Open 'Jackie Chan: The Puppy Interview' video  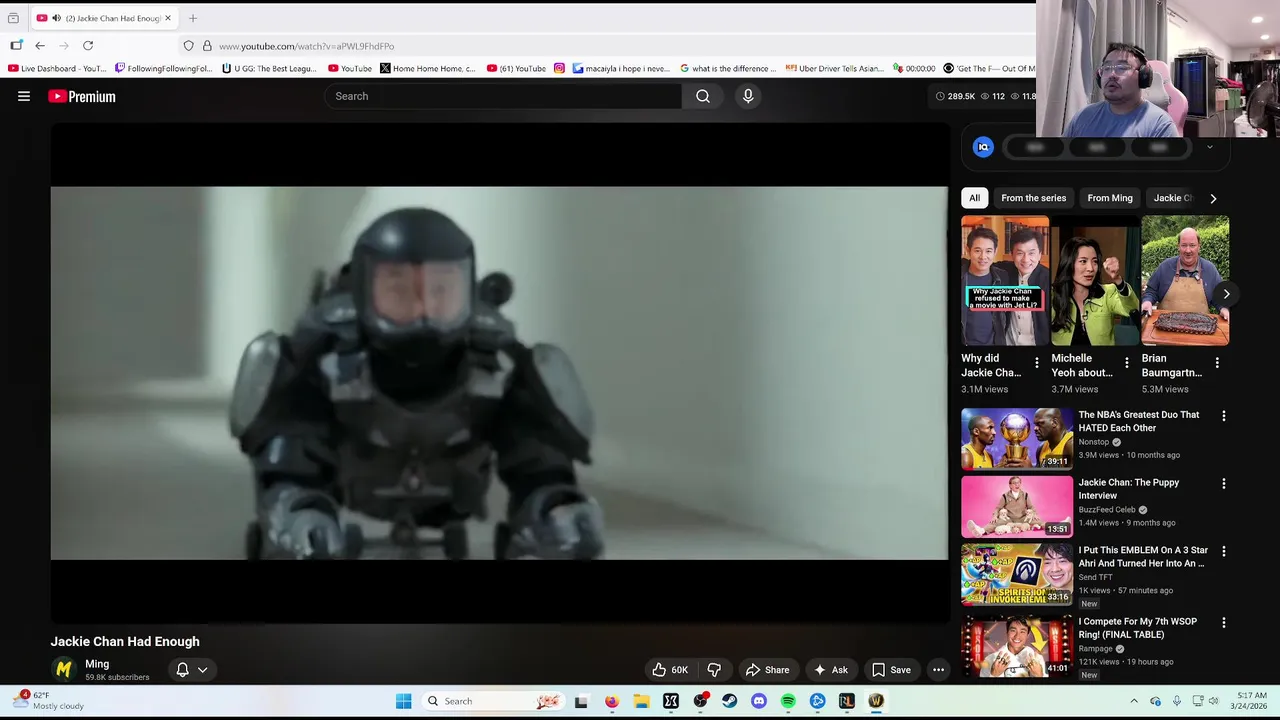[1128, 489]
